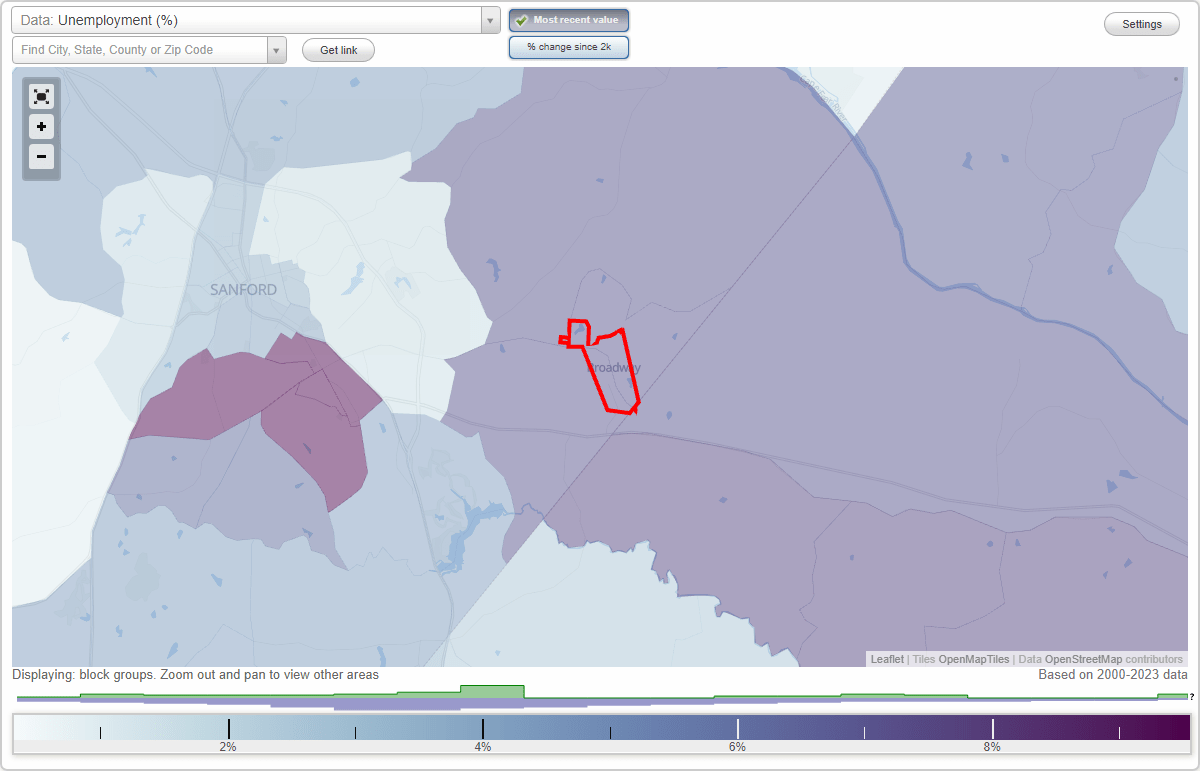Viewport: 1200px width, 771px height.
Task: Click the 2% mark on color scale
Action: click(228, 746)
